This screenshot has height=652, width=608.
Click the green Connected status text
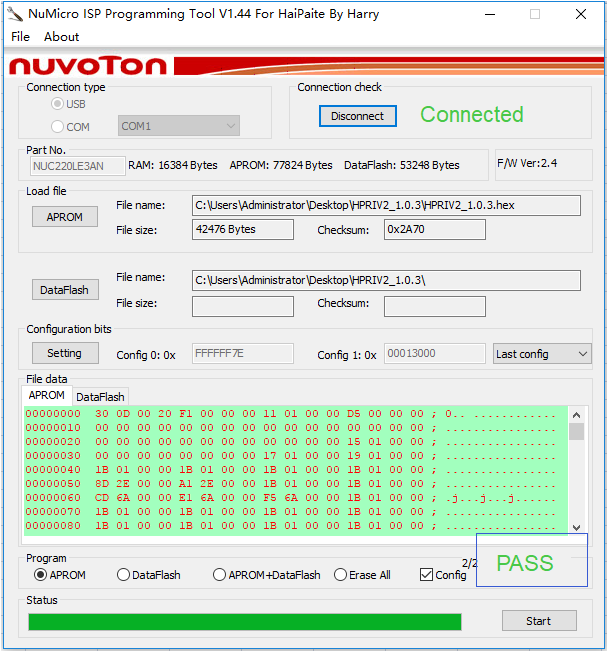pyautogui.click(x=472, y=114)
